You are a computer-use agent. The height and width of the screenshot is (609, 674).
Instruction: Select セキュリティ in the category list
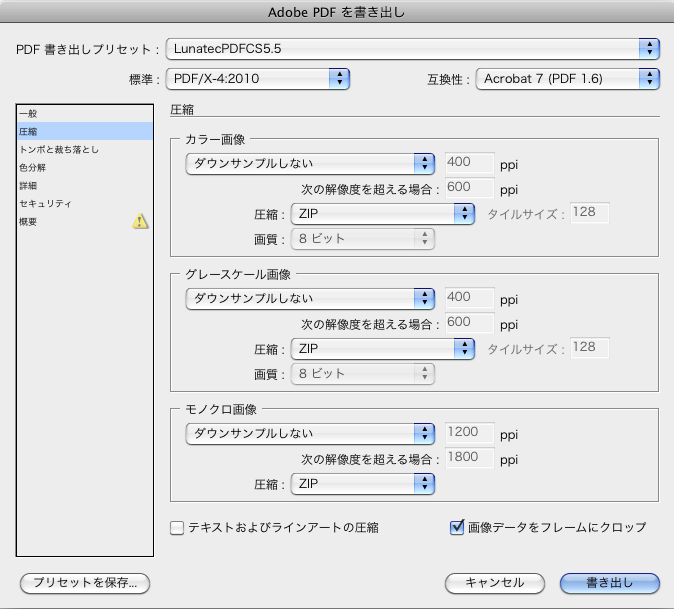click(x=85, y=203)
